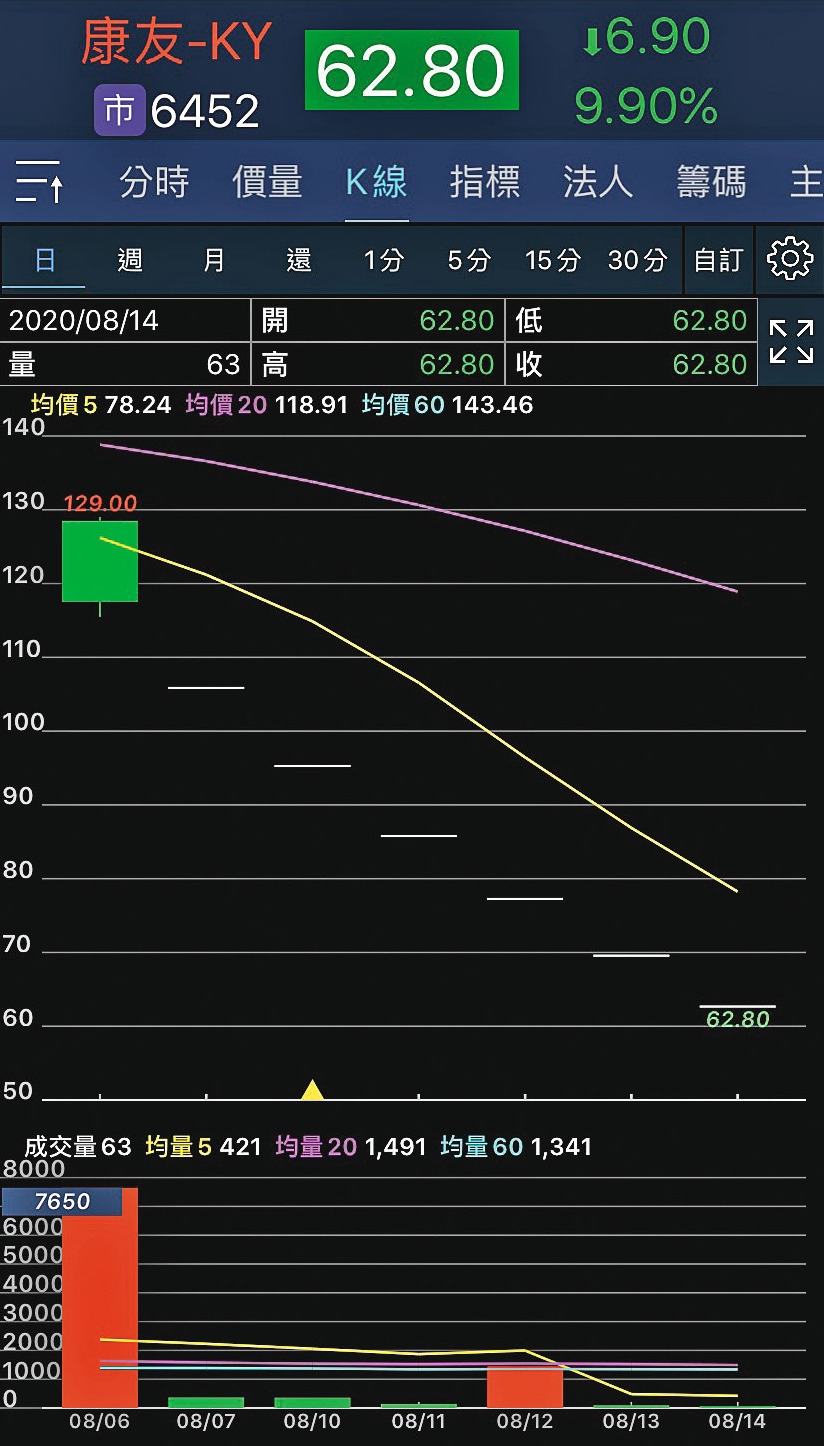Open the chart settings gear icon
This screenshot has width=824, height=1446.
(x=790, y=260)
